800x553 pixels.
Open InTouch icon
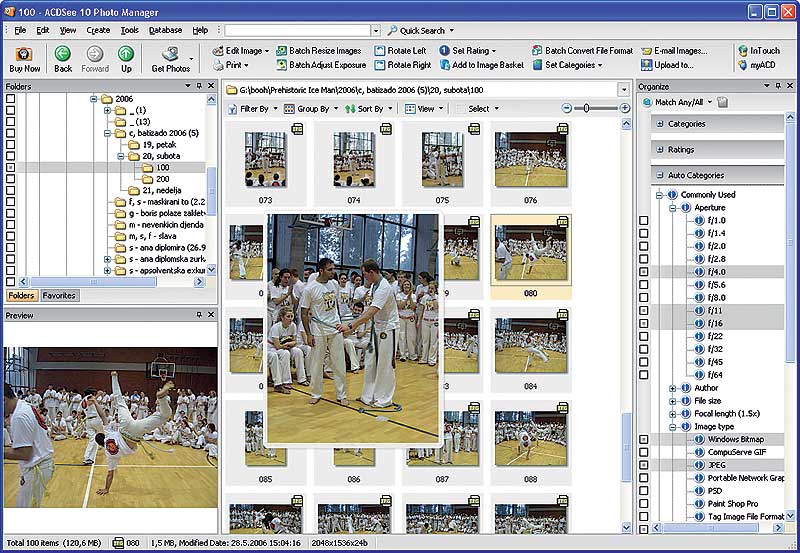[x=743, y=51]
